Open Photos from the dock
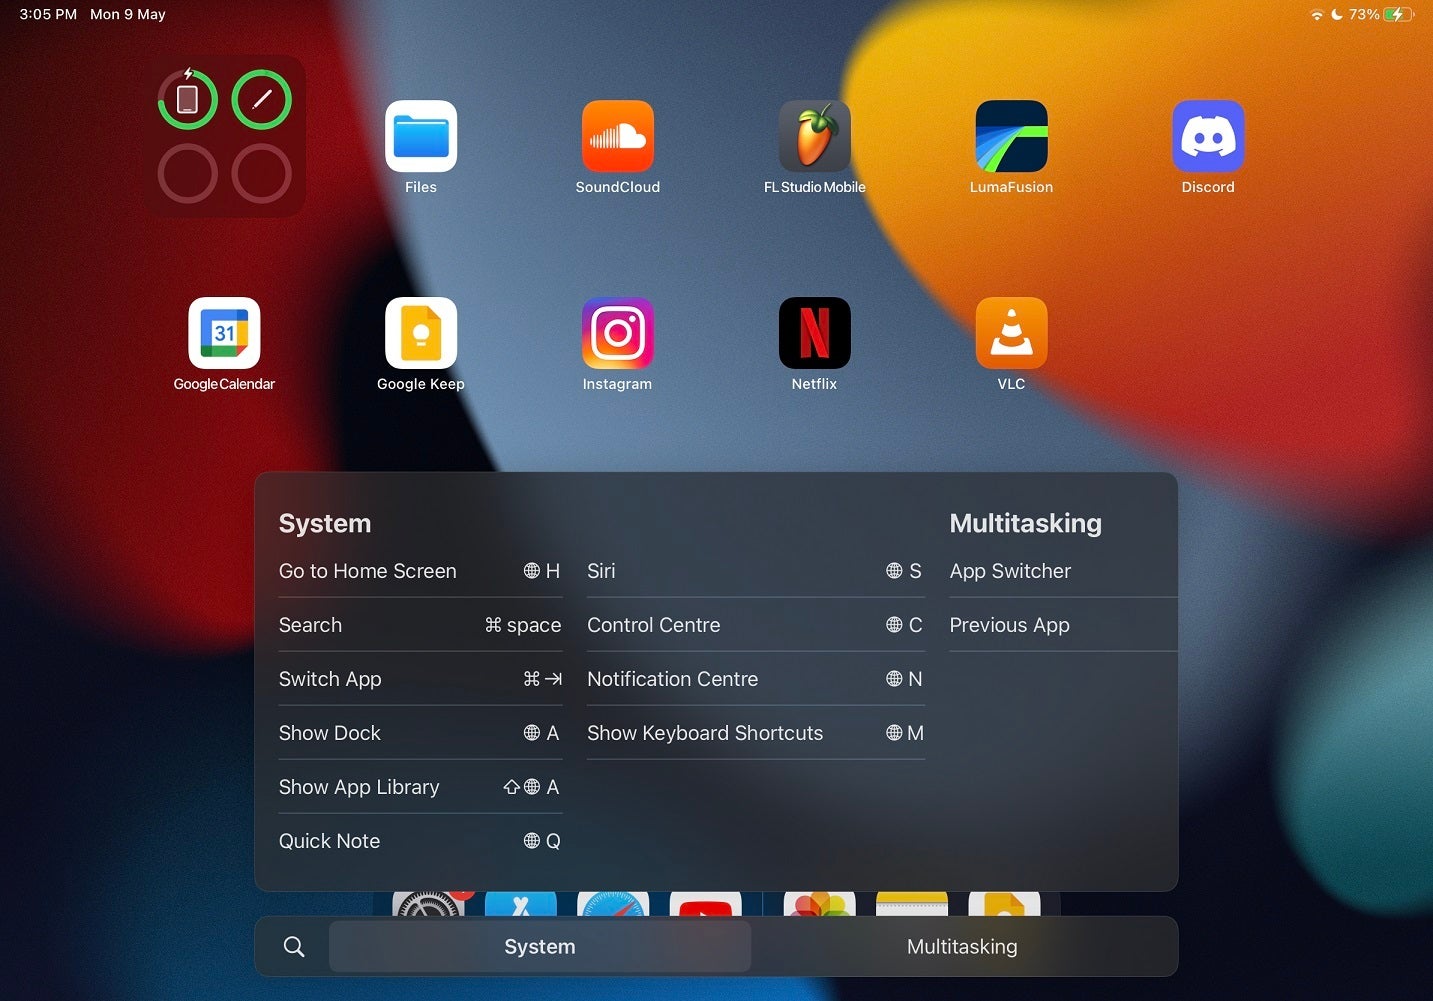This screenshot has height=1001, width=1433. click(819, 904)
